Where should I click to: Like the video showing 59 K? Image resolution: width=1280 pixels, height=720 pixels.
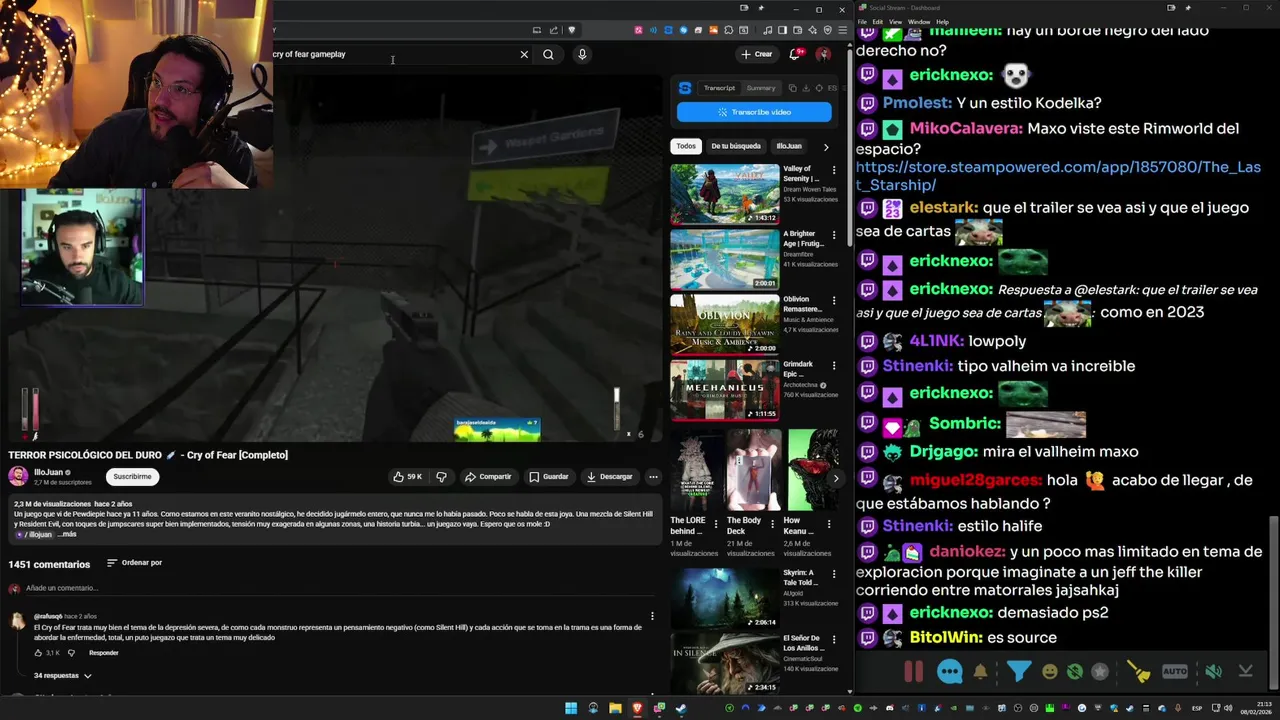click(x=408, y=477)
